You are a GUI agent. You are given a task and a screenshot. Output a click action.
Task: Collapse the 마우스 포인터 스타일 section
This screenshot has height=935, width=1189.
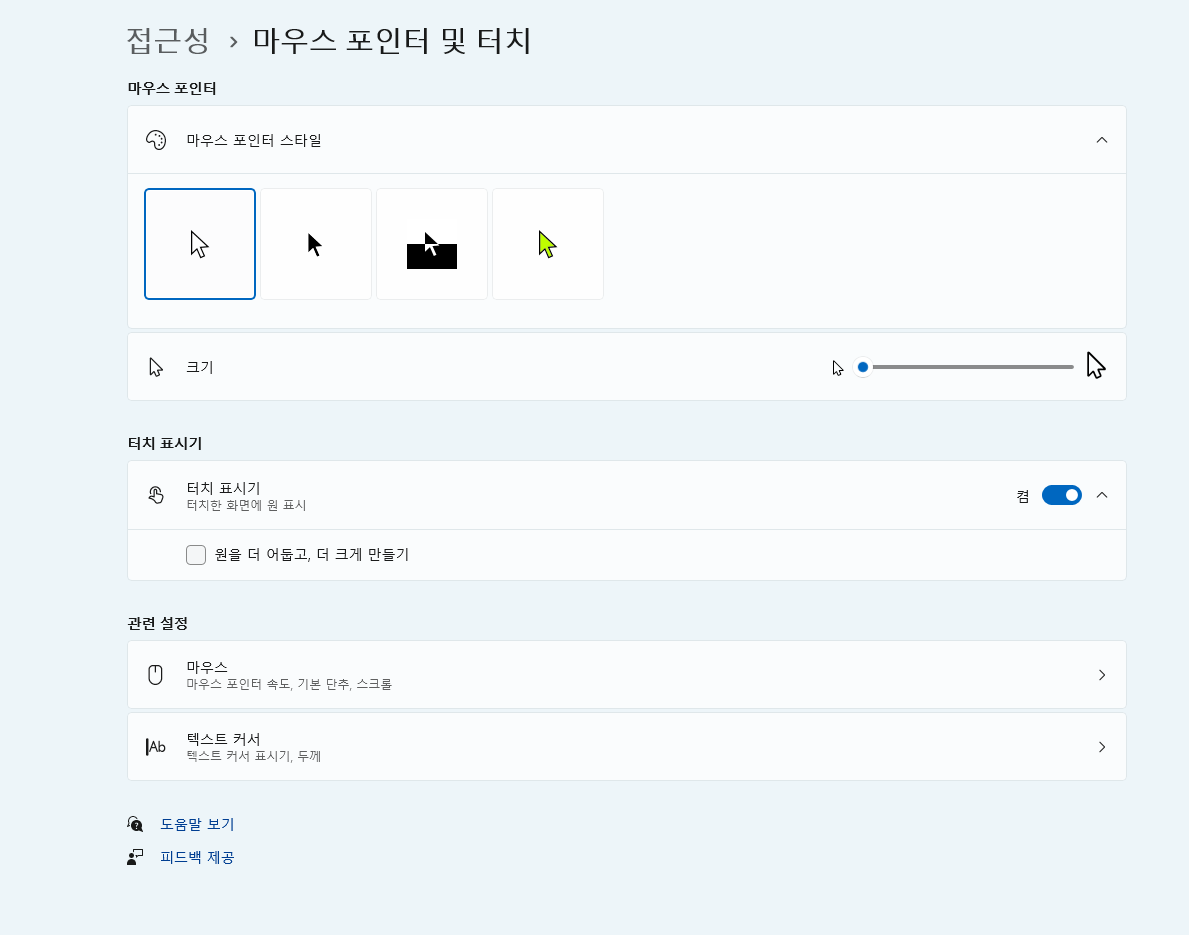coord(1101,140)
